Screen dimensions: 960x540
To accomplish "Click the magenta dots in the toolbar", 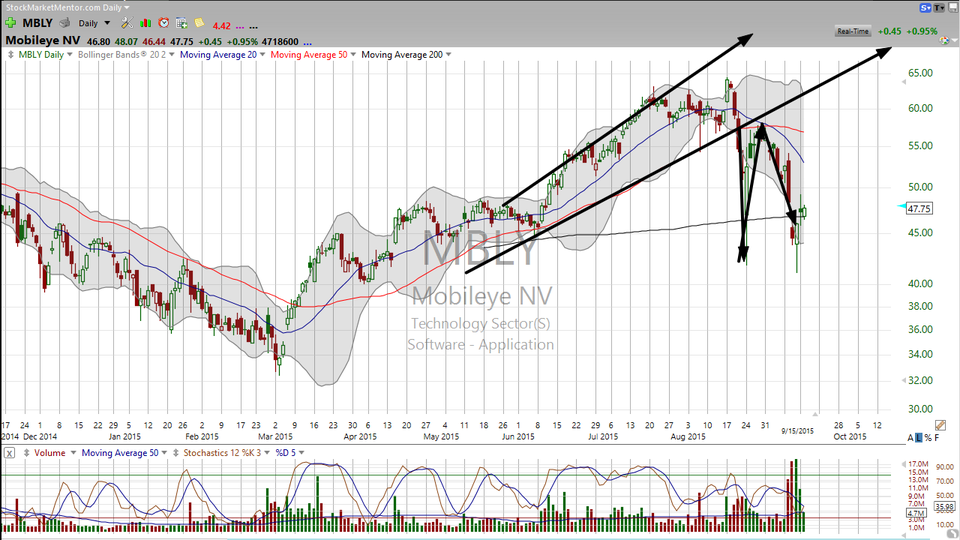I will (239, 27).
